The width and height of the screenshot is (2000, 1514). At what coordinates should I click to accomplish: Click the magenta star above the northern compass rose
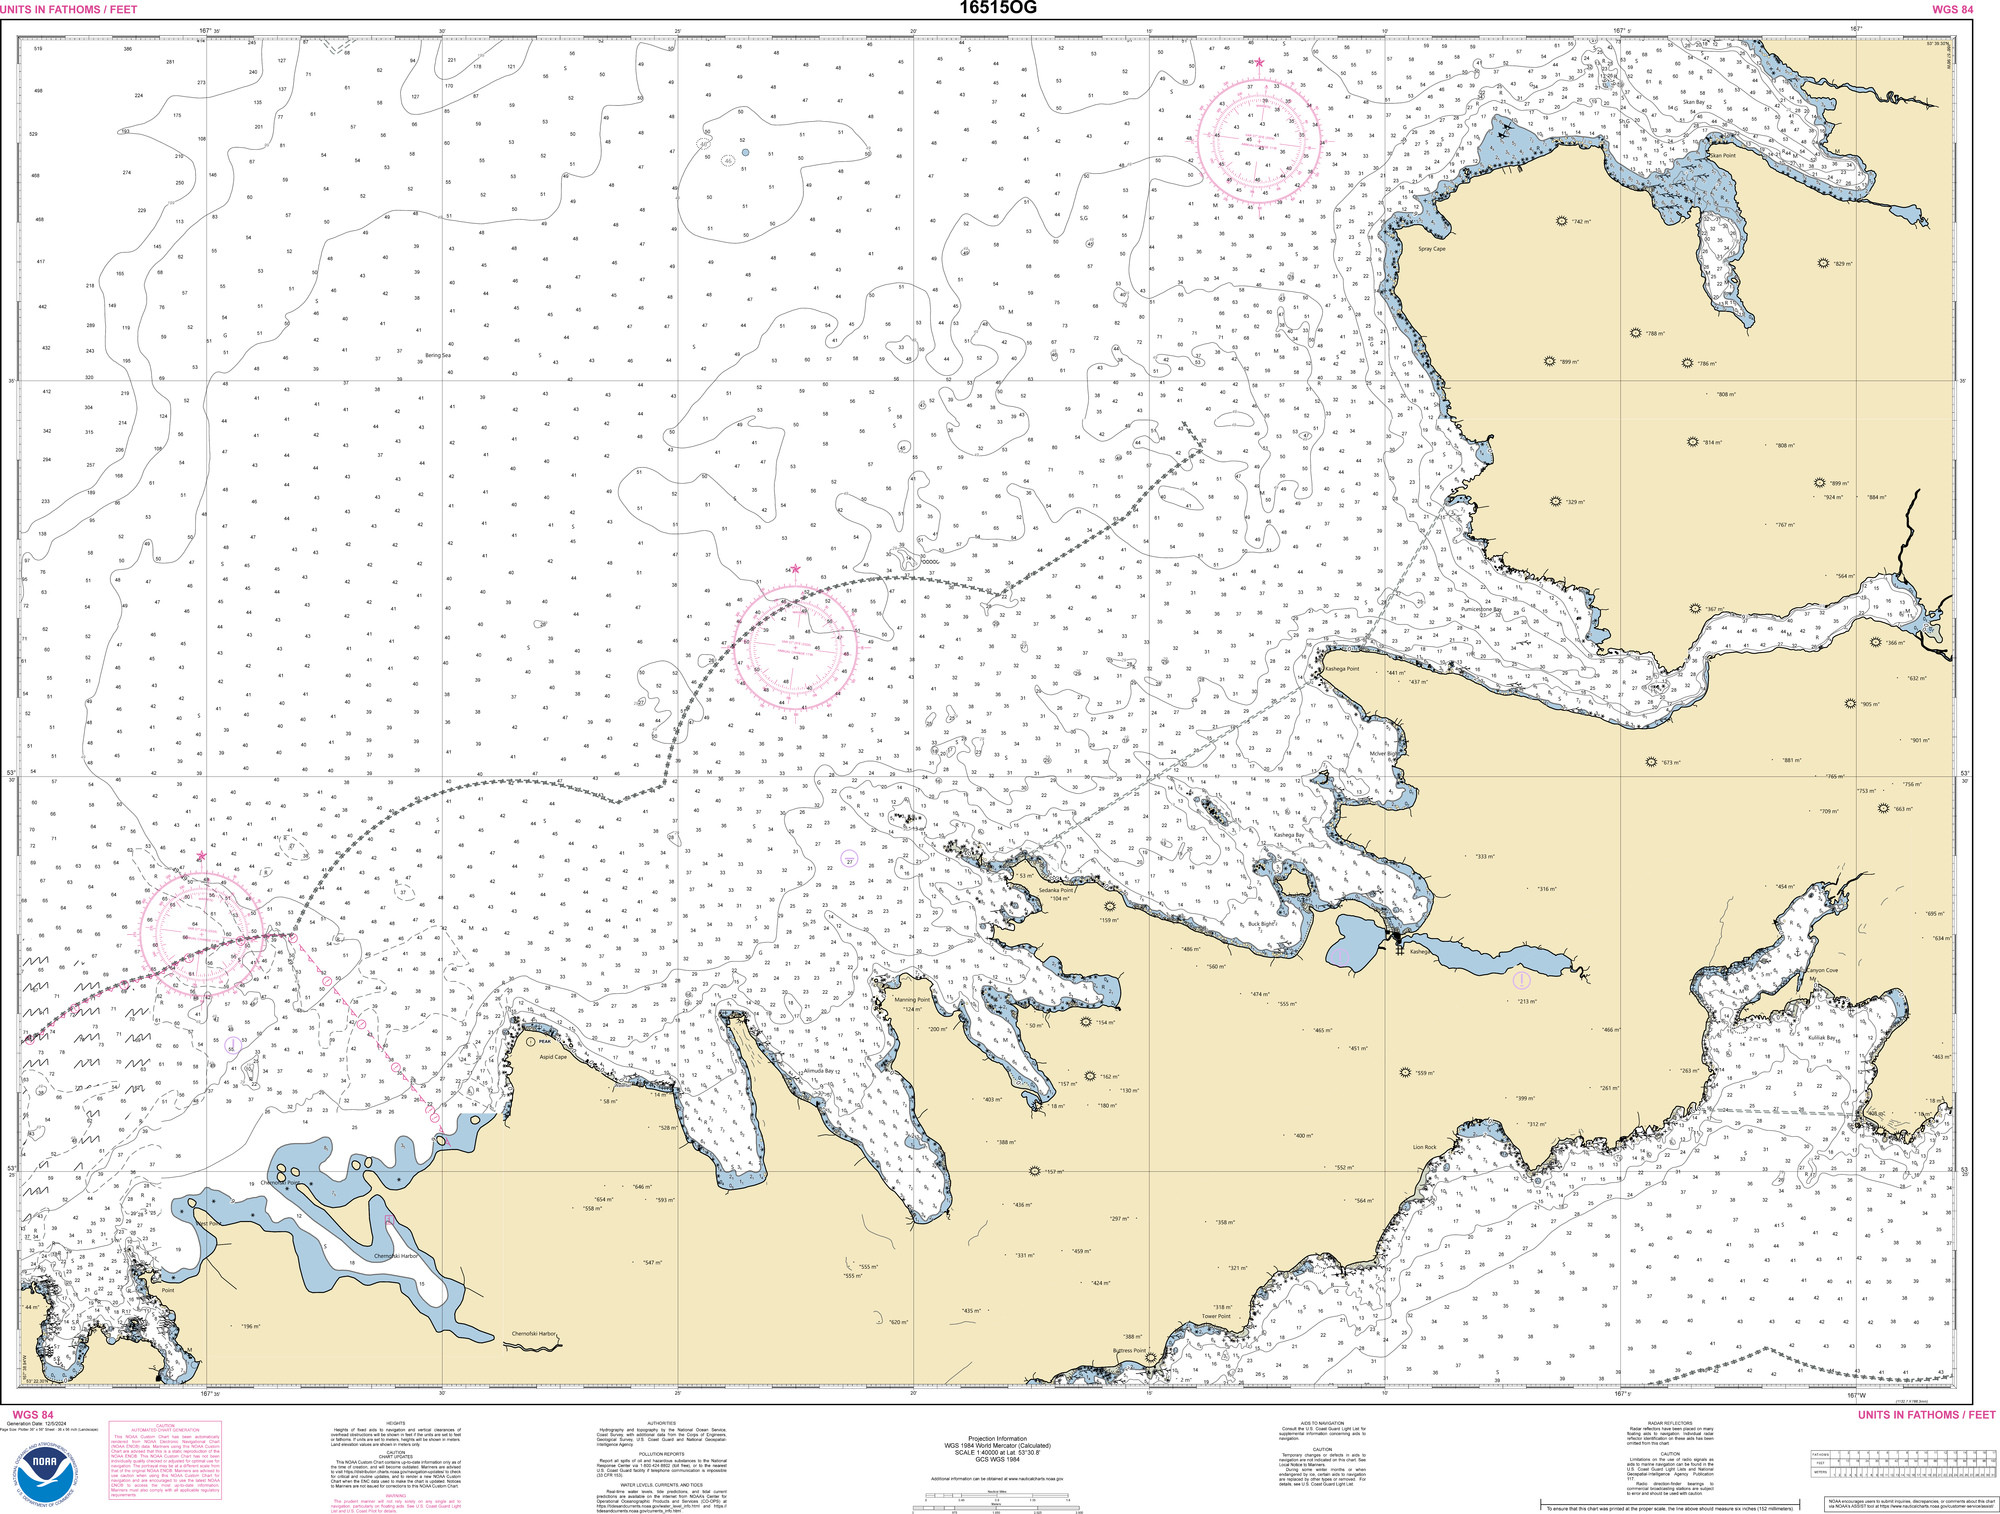1260,62
